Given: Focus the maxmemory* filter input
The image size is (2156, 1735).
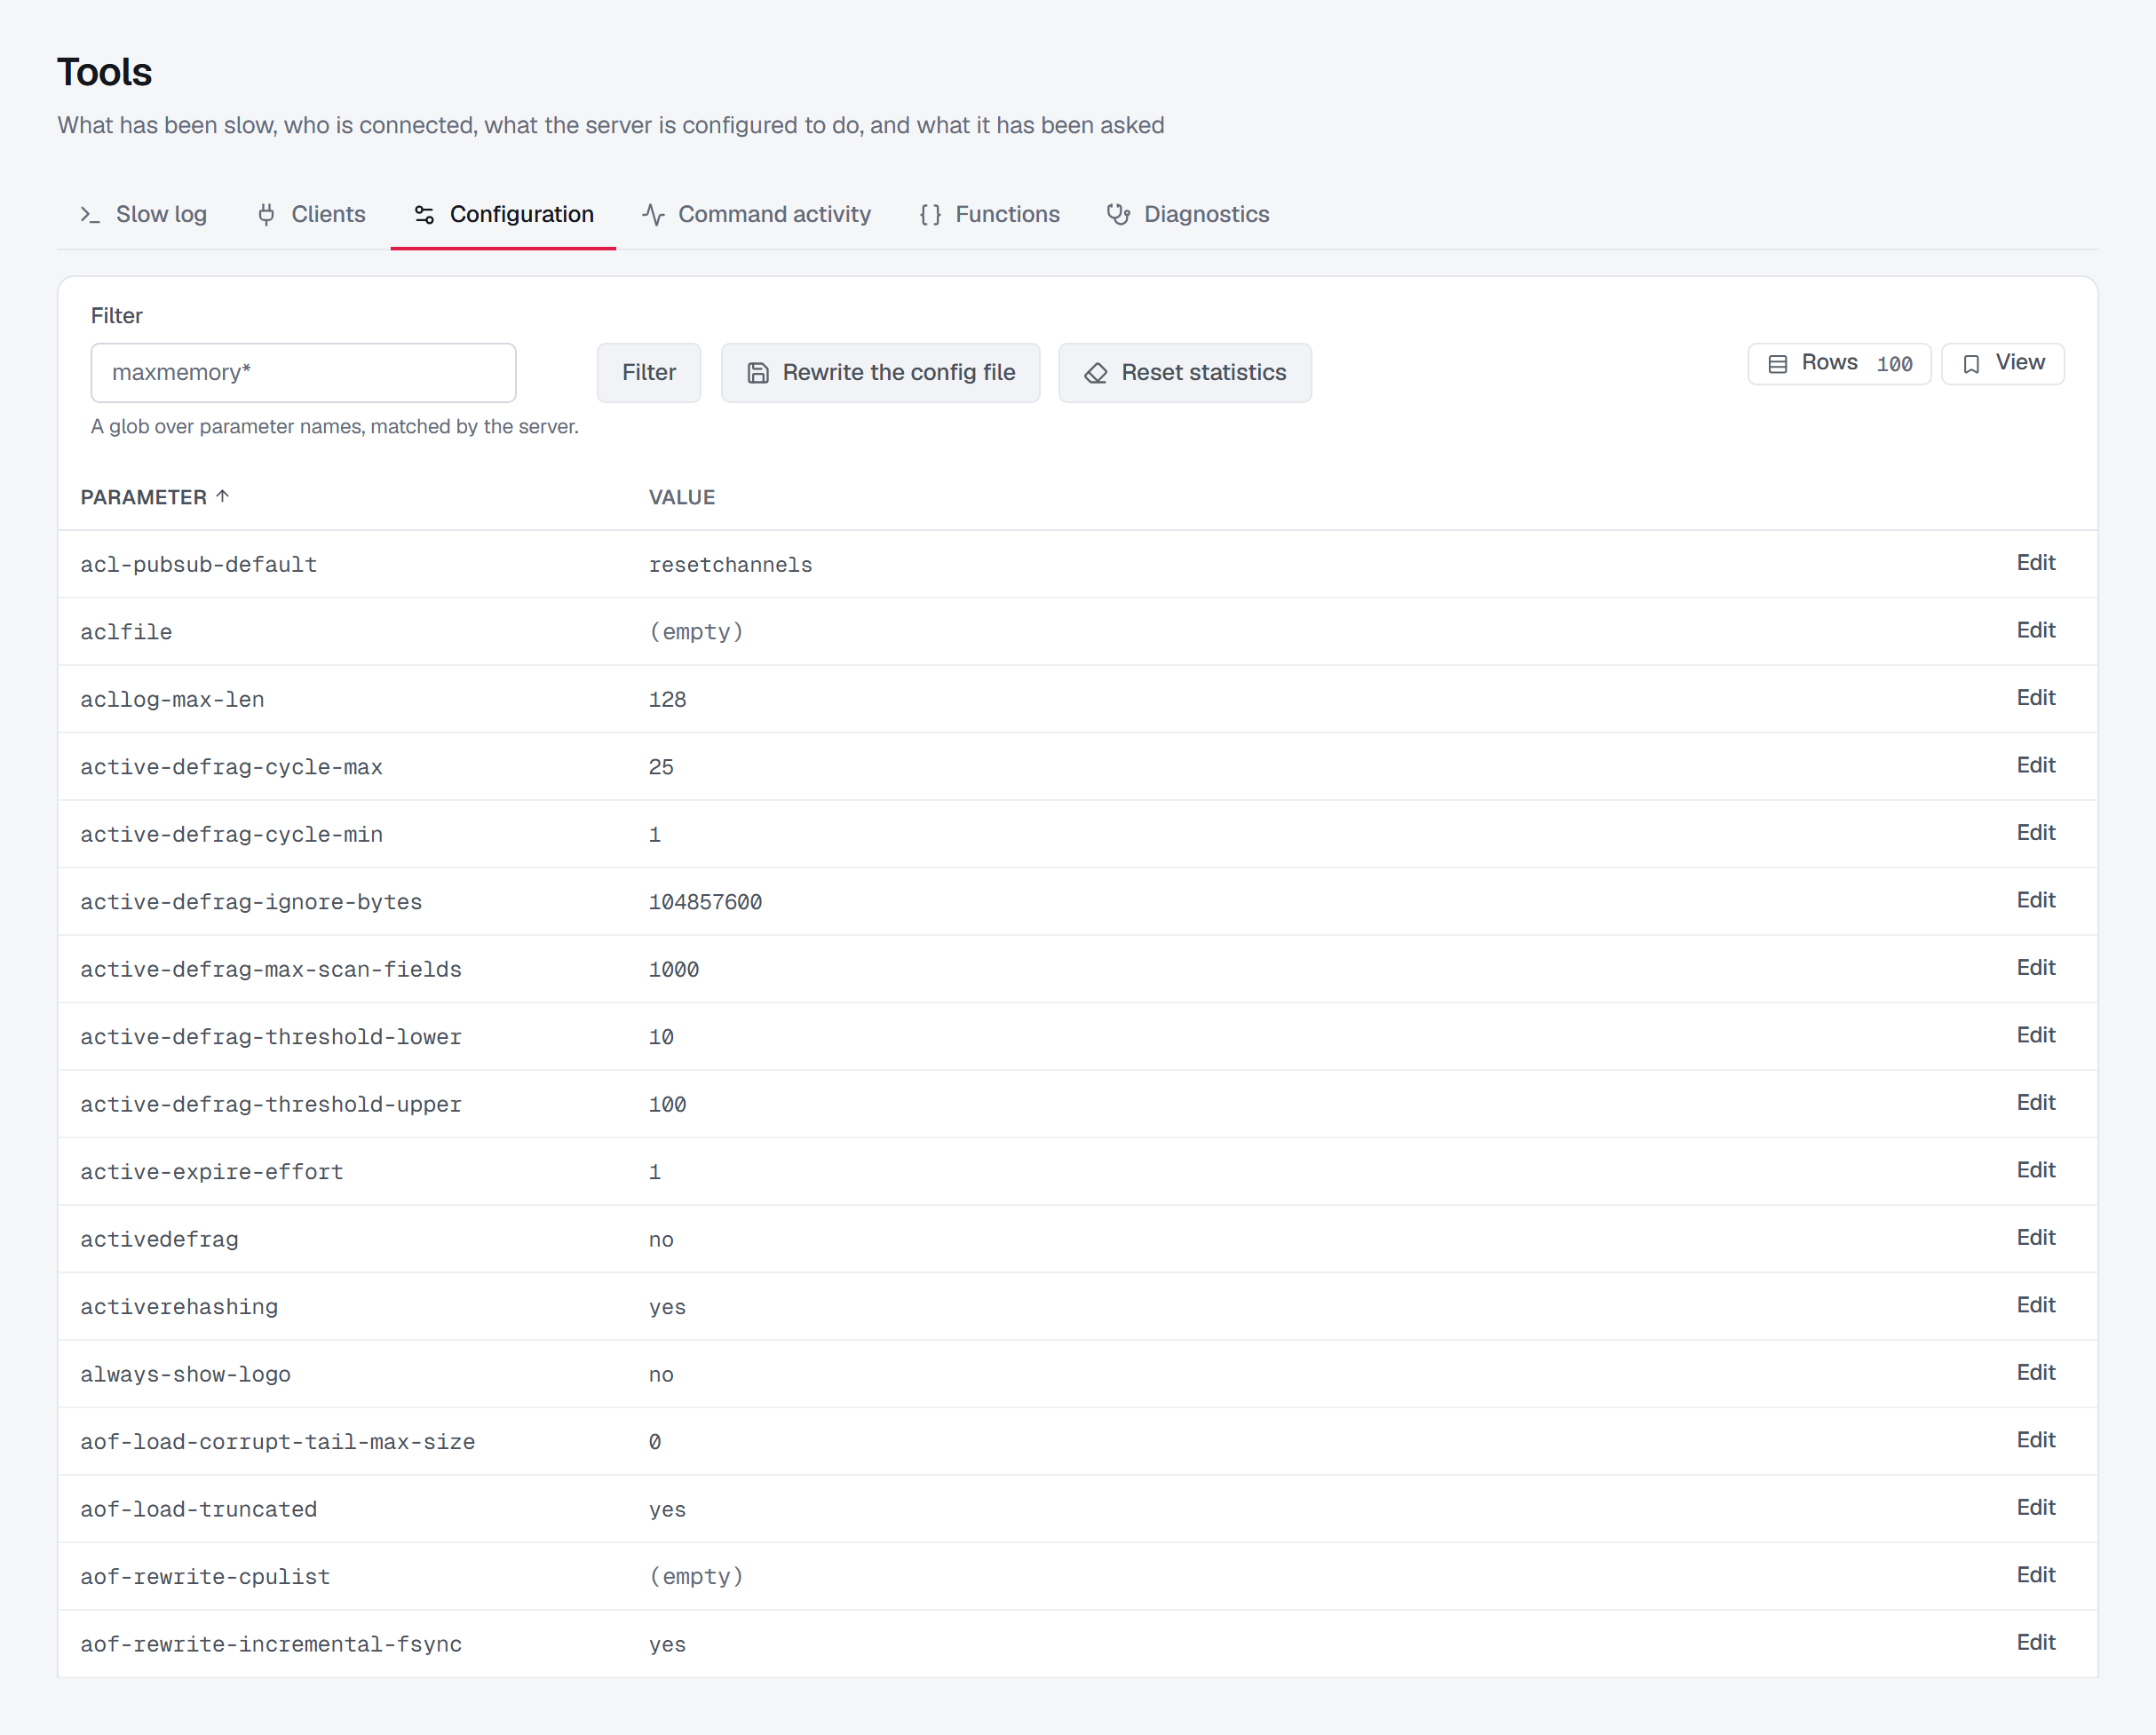Looking at the screenshot, I should coord(303,373).
